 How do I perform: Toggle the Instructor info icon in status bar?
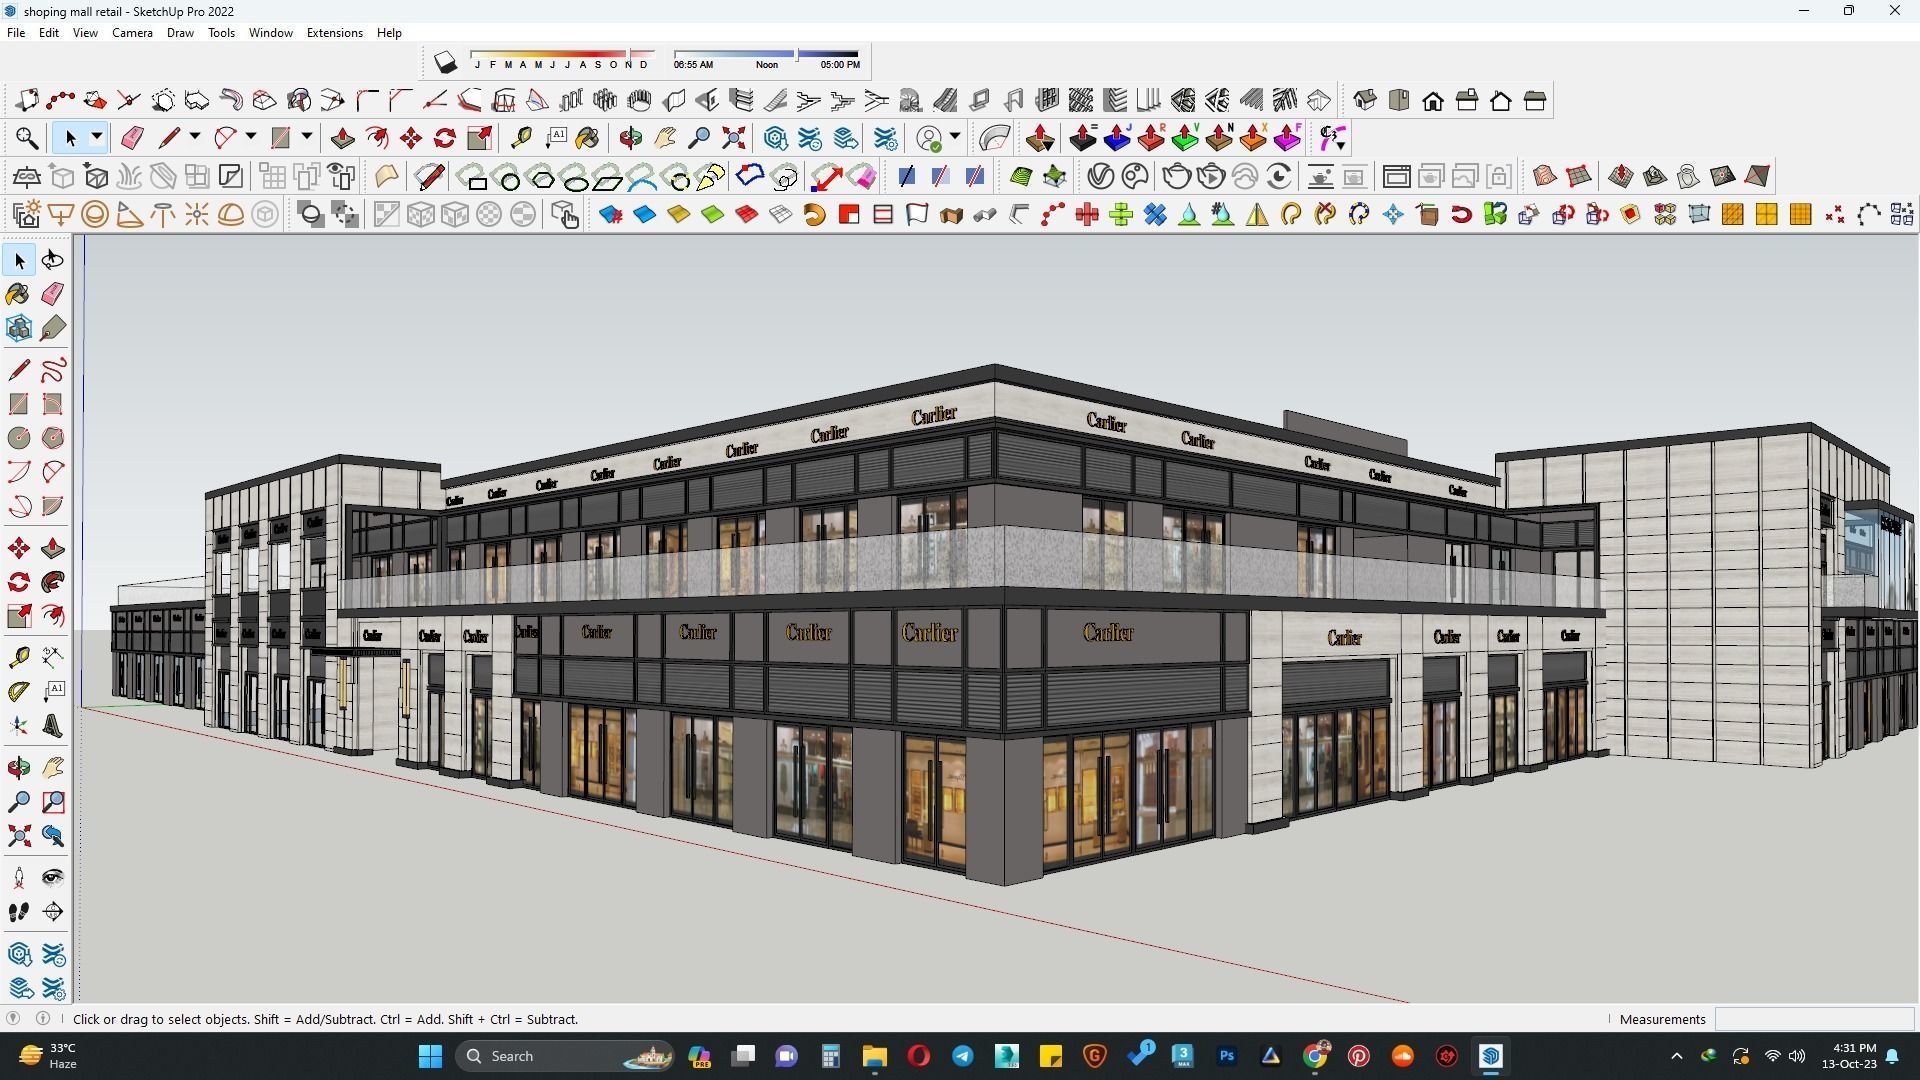(43, 1019)
